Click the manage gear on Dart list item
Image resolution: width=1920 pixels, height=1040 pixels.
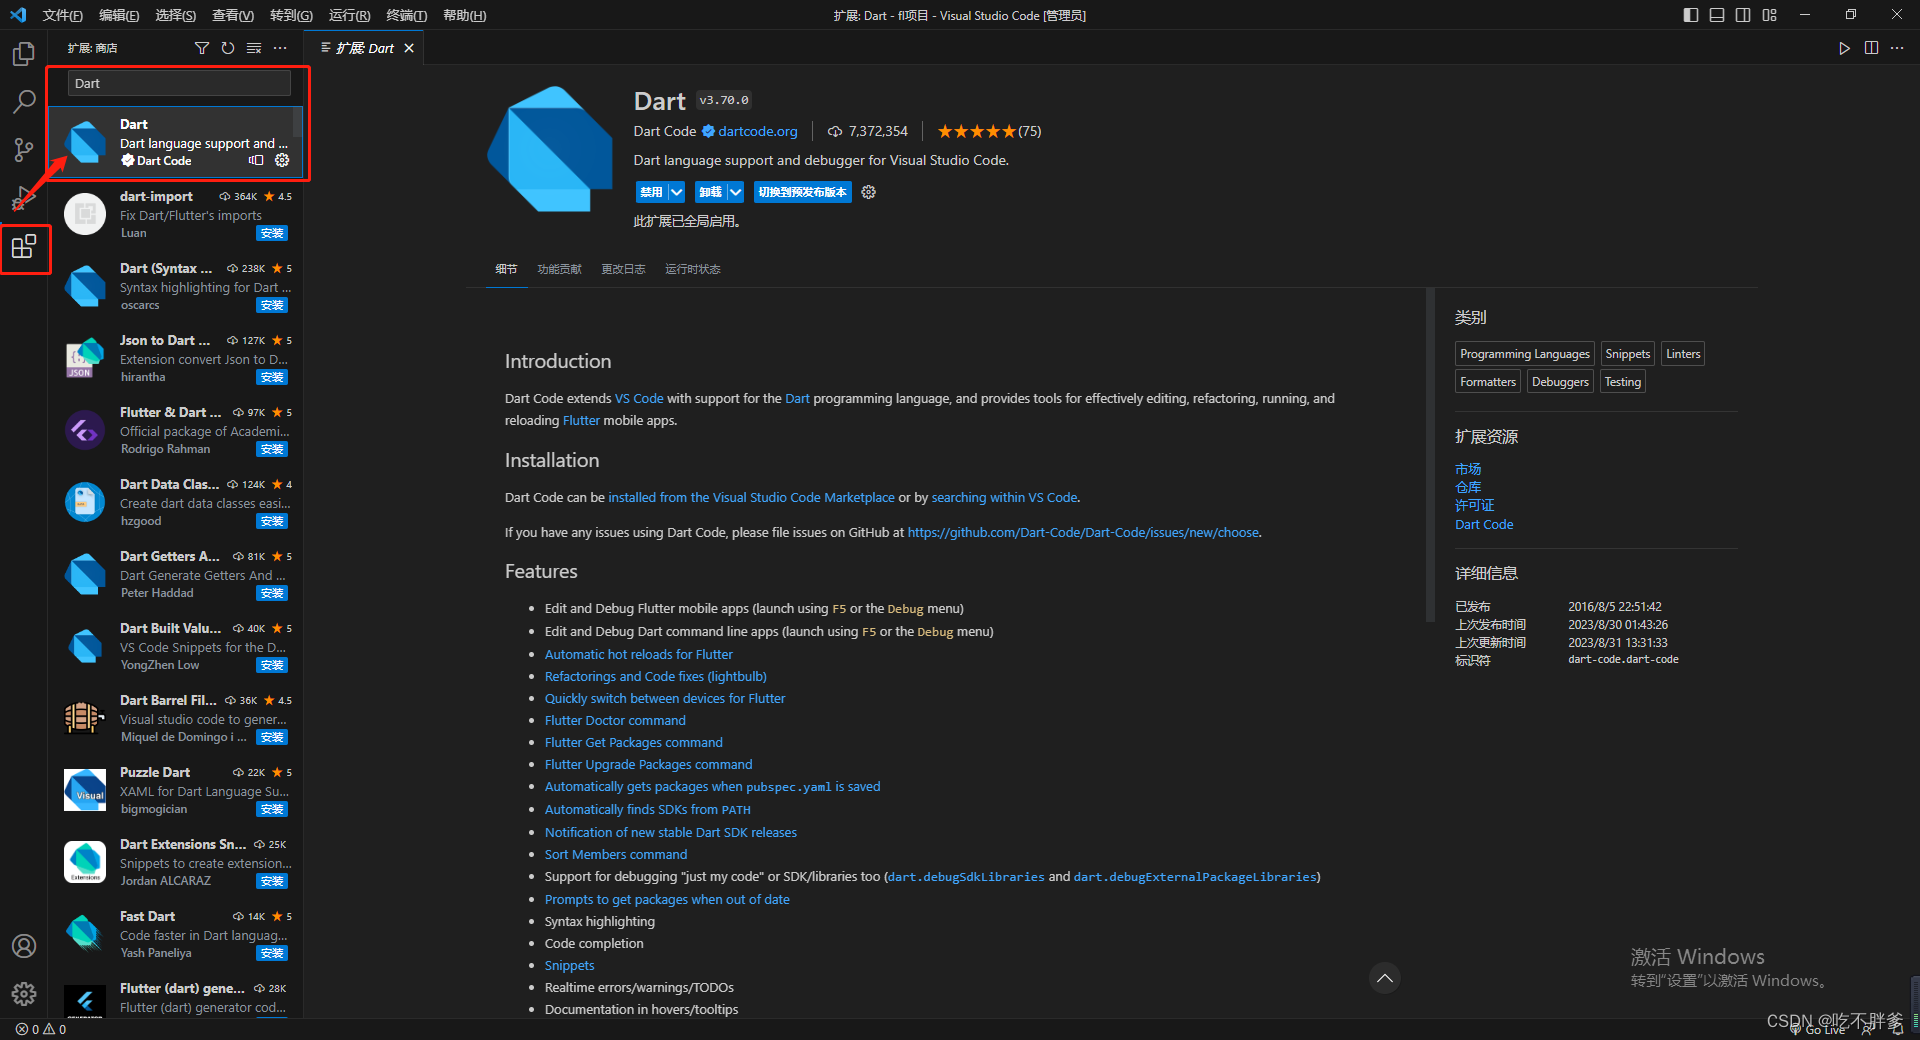point(282,160)
